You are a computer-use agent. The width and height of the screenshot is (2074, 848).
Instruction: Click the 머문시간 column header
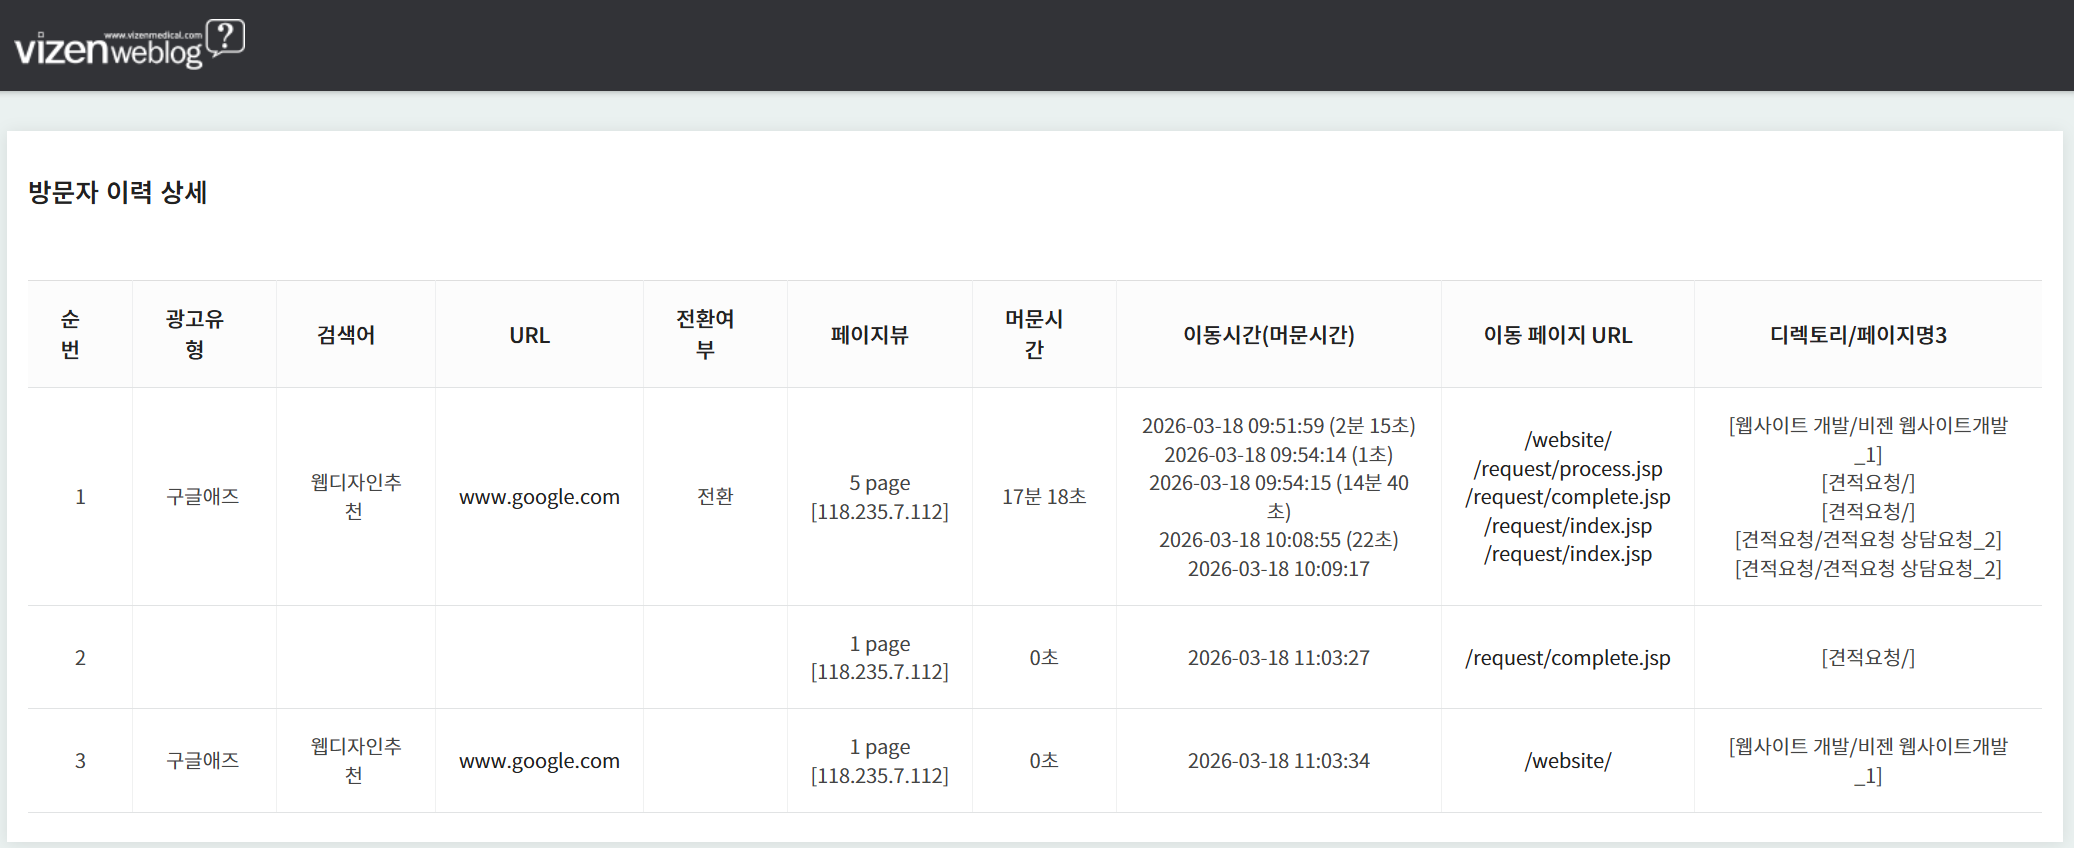(x=1034, y=334)
